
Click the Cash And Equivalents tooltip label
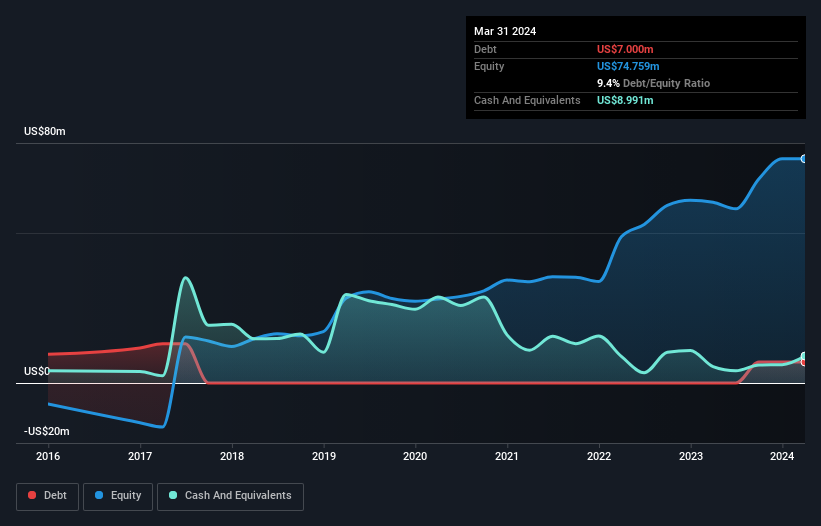pos(527,100)
